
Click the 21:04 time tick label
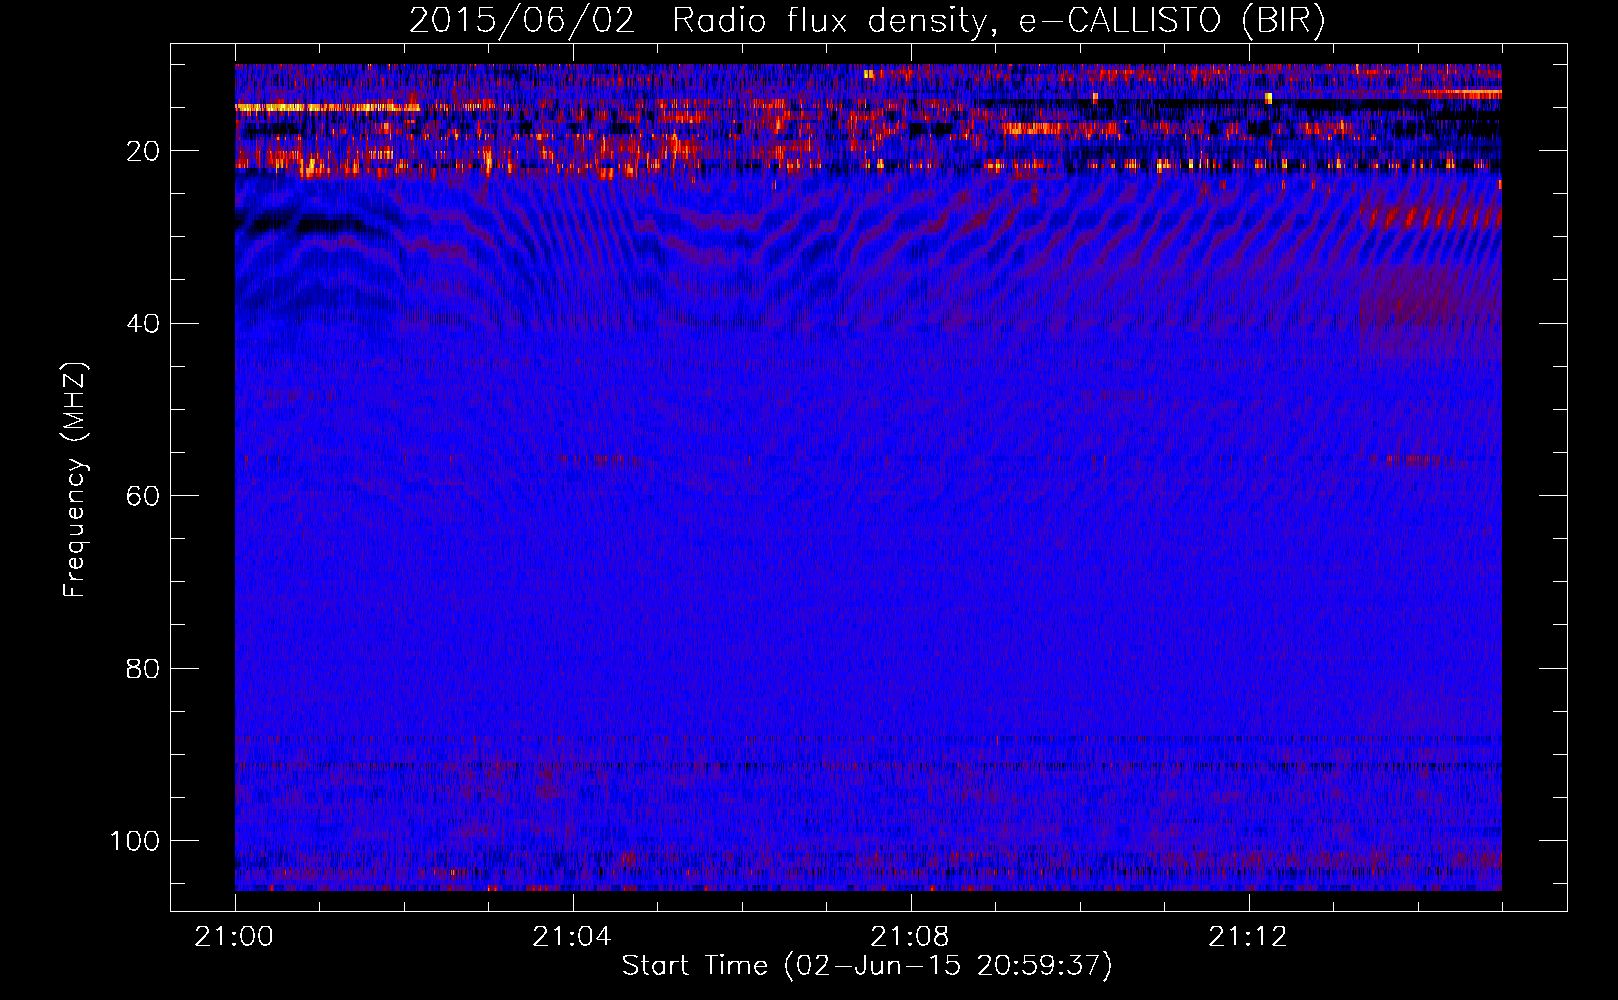[572, 937]
